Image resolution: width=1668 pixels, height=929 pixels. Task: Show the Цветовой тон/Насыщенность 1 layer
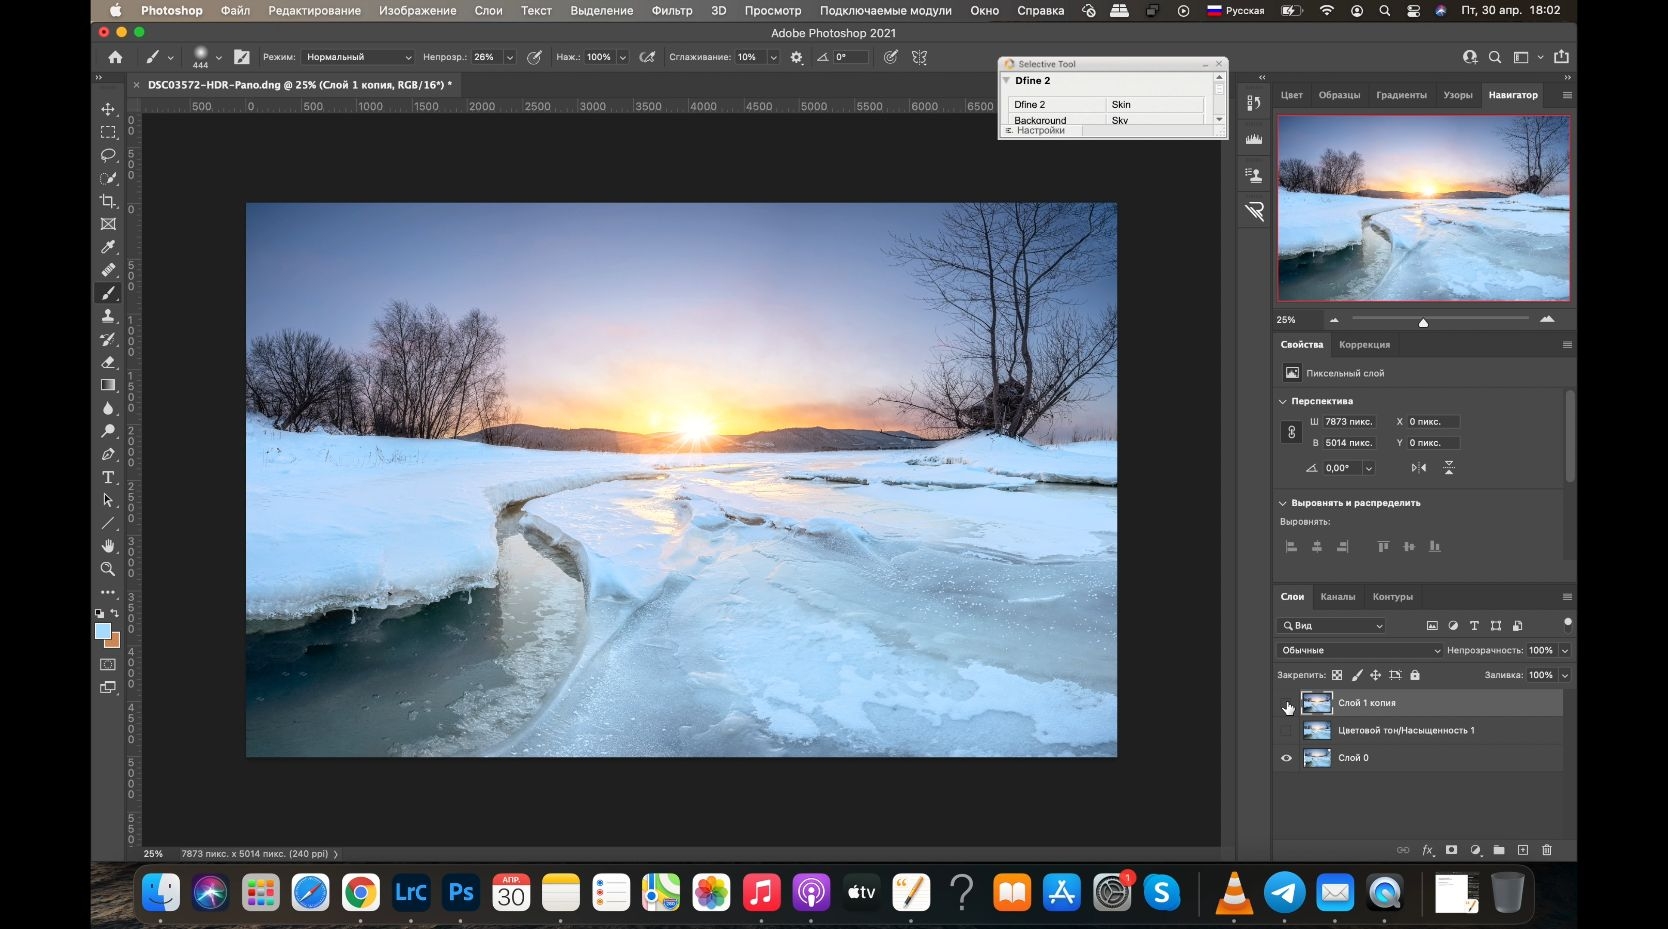pyautogui.click(x=1287, y=731)
